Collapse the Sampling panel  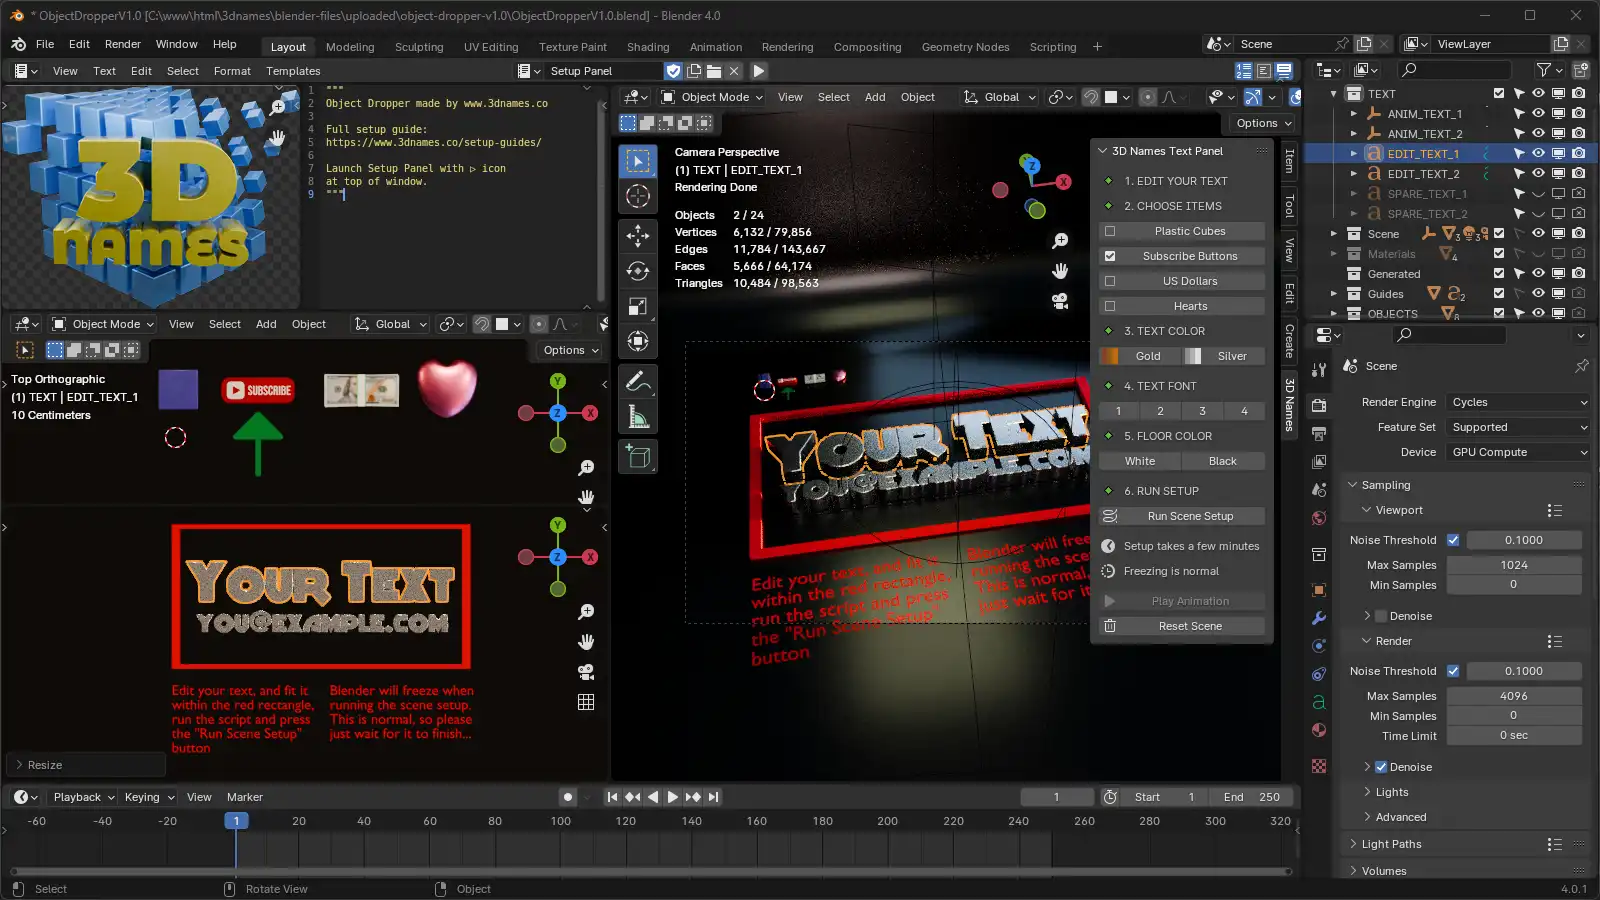tap(1385, 485)
